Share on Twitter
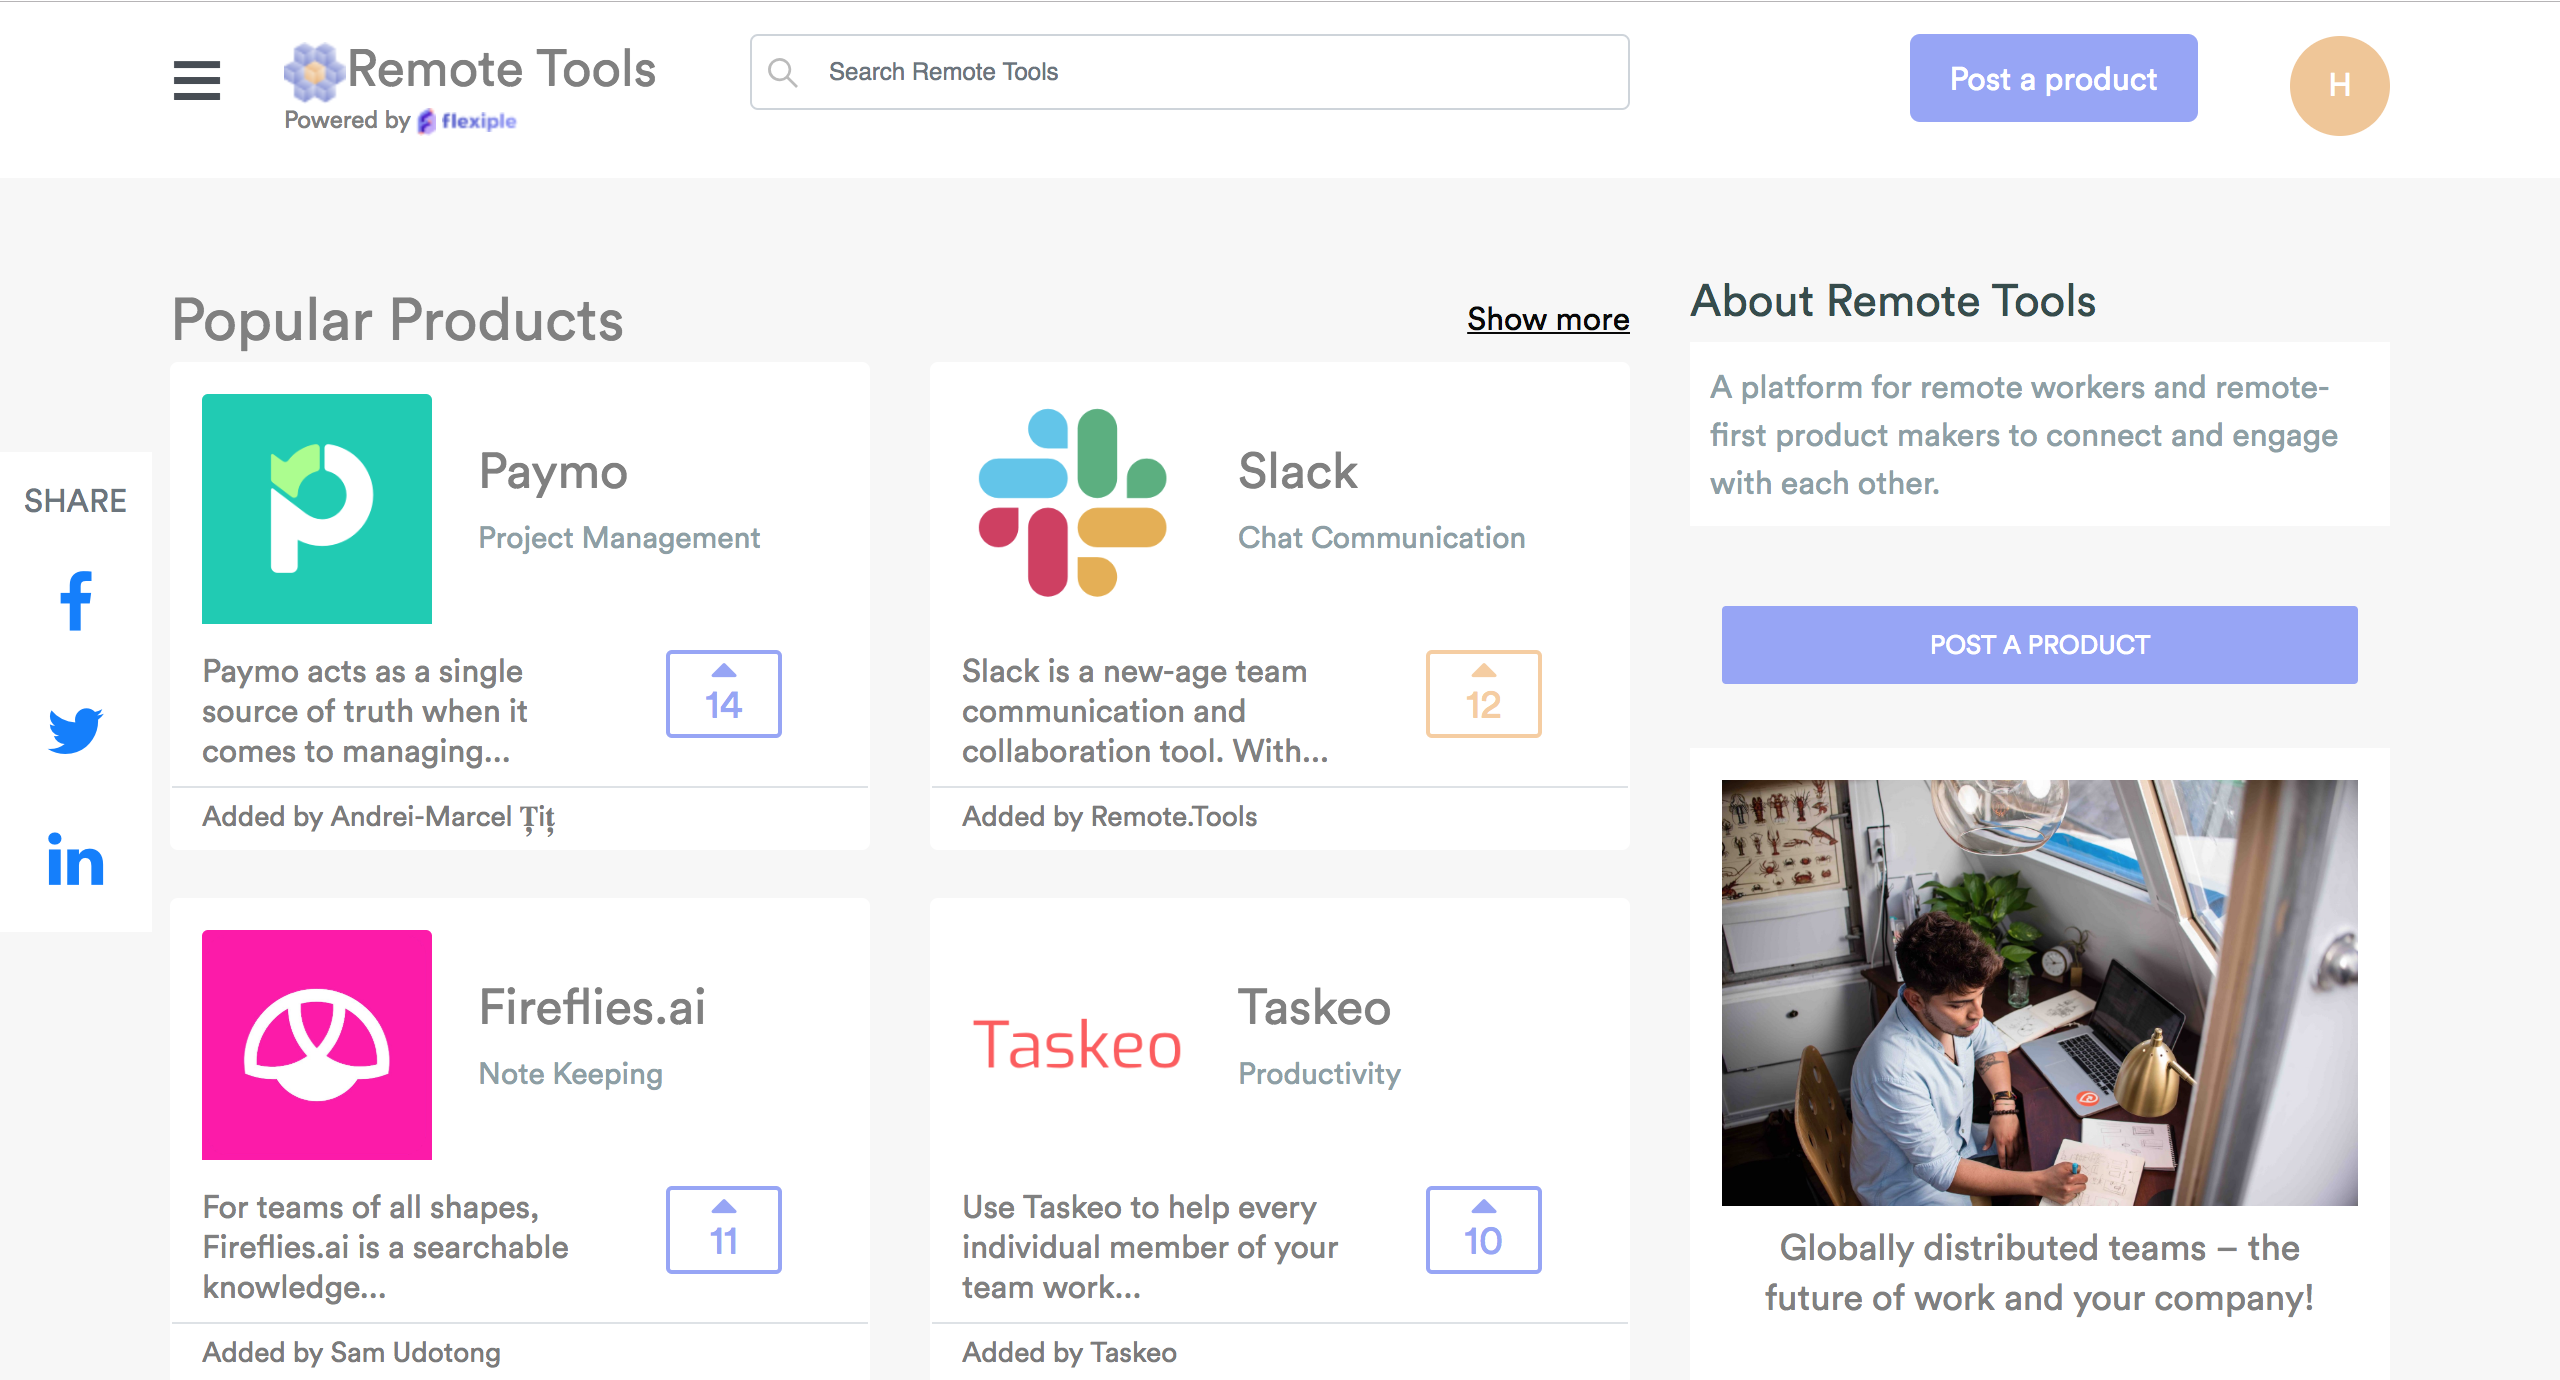 [x=76, y=730]
